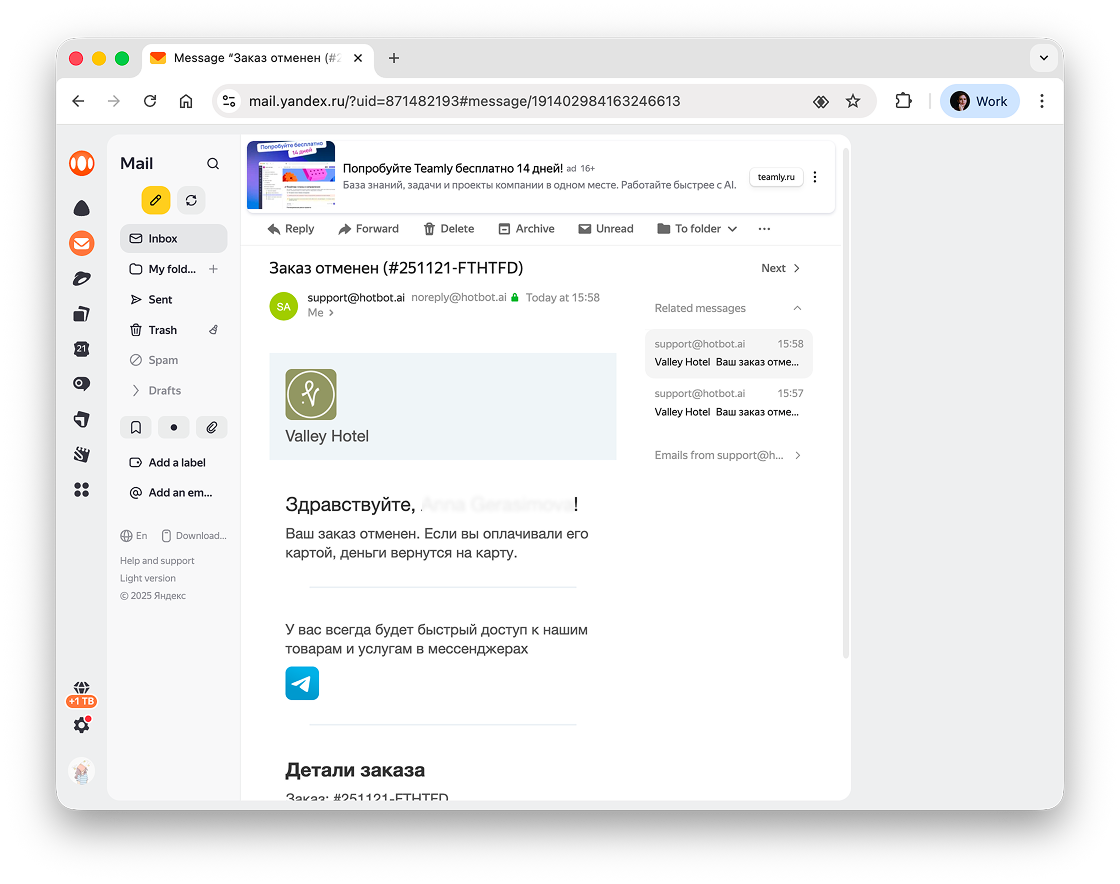
Task: Forward this message
Action: point(369,228)
